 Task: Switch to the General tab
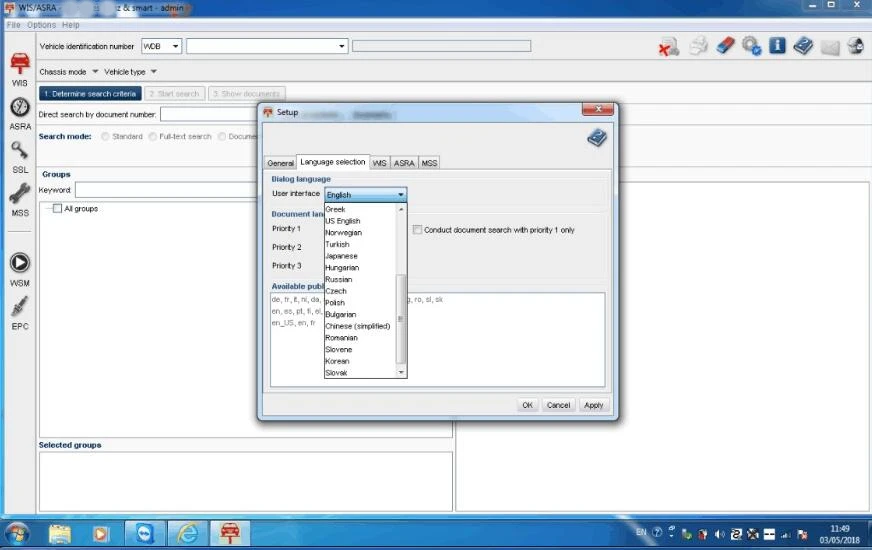pyautogui.click(x=280, y=163)
